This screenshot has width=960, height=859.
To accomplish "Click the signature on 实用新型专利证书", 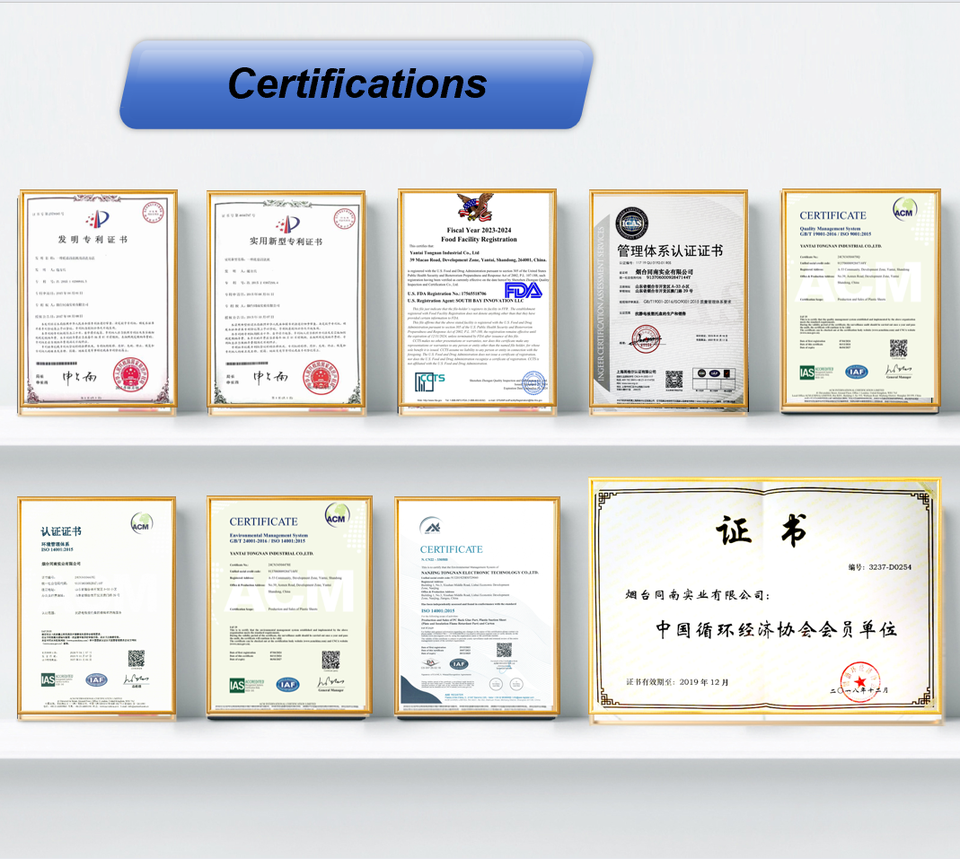I will (270, 377).
